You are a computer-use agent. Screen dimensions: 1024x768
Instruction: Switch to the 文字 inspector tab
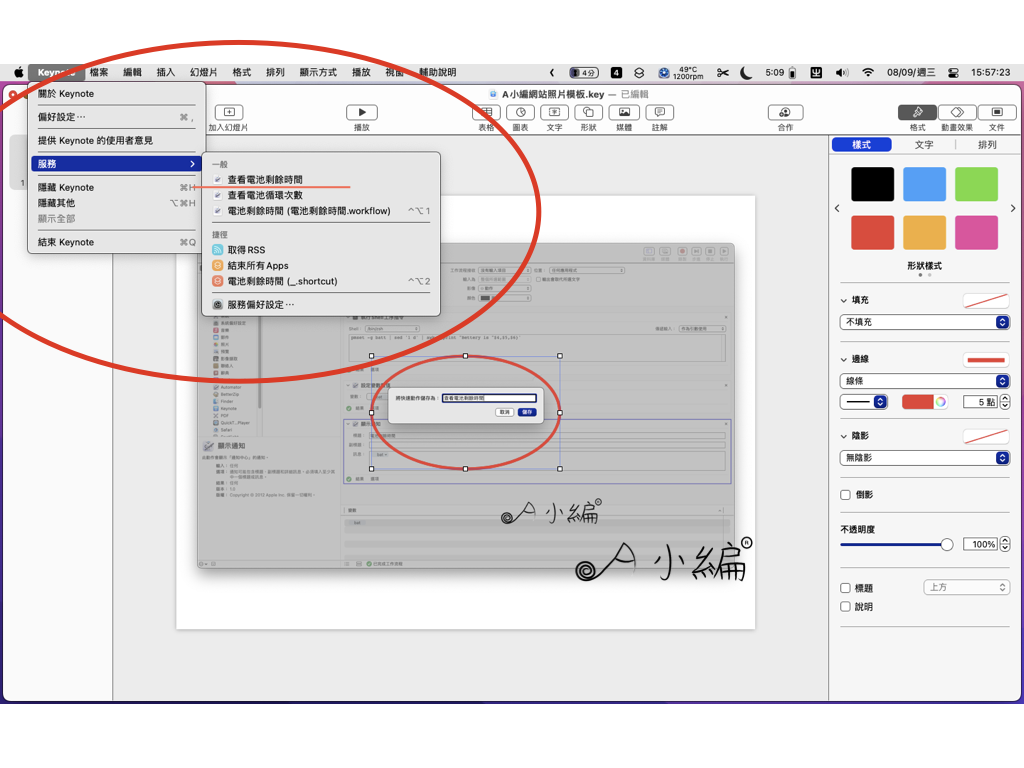pyautogui.click(x=923, y=144)
